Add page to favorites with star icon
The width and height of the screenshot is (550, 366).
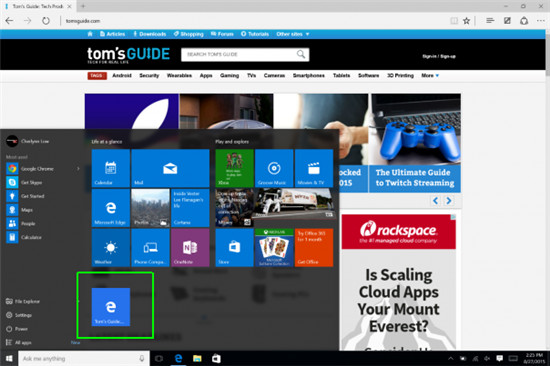pos(466,21)
